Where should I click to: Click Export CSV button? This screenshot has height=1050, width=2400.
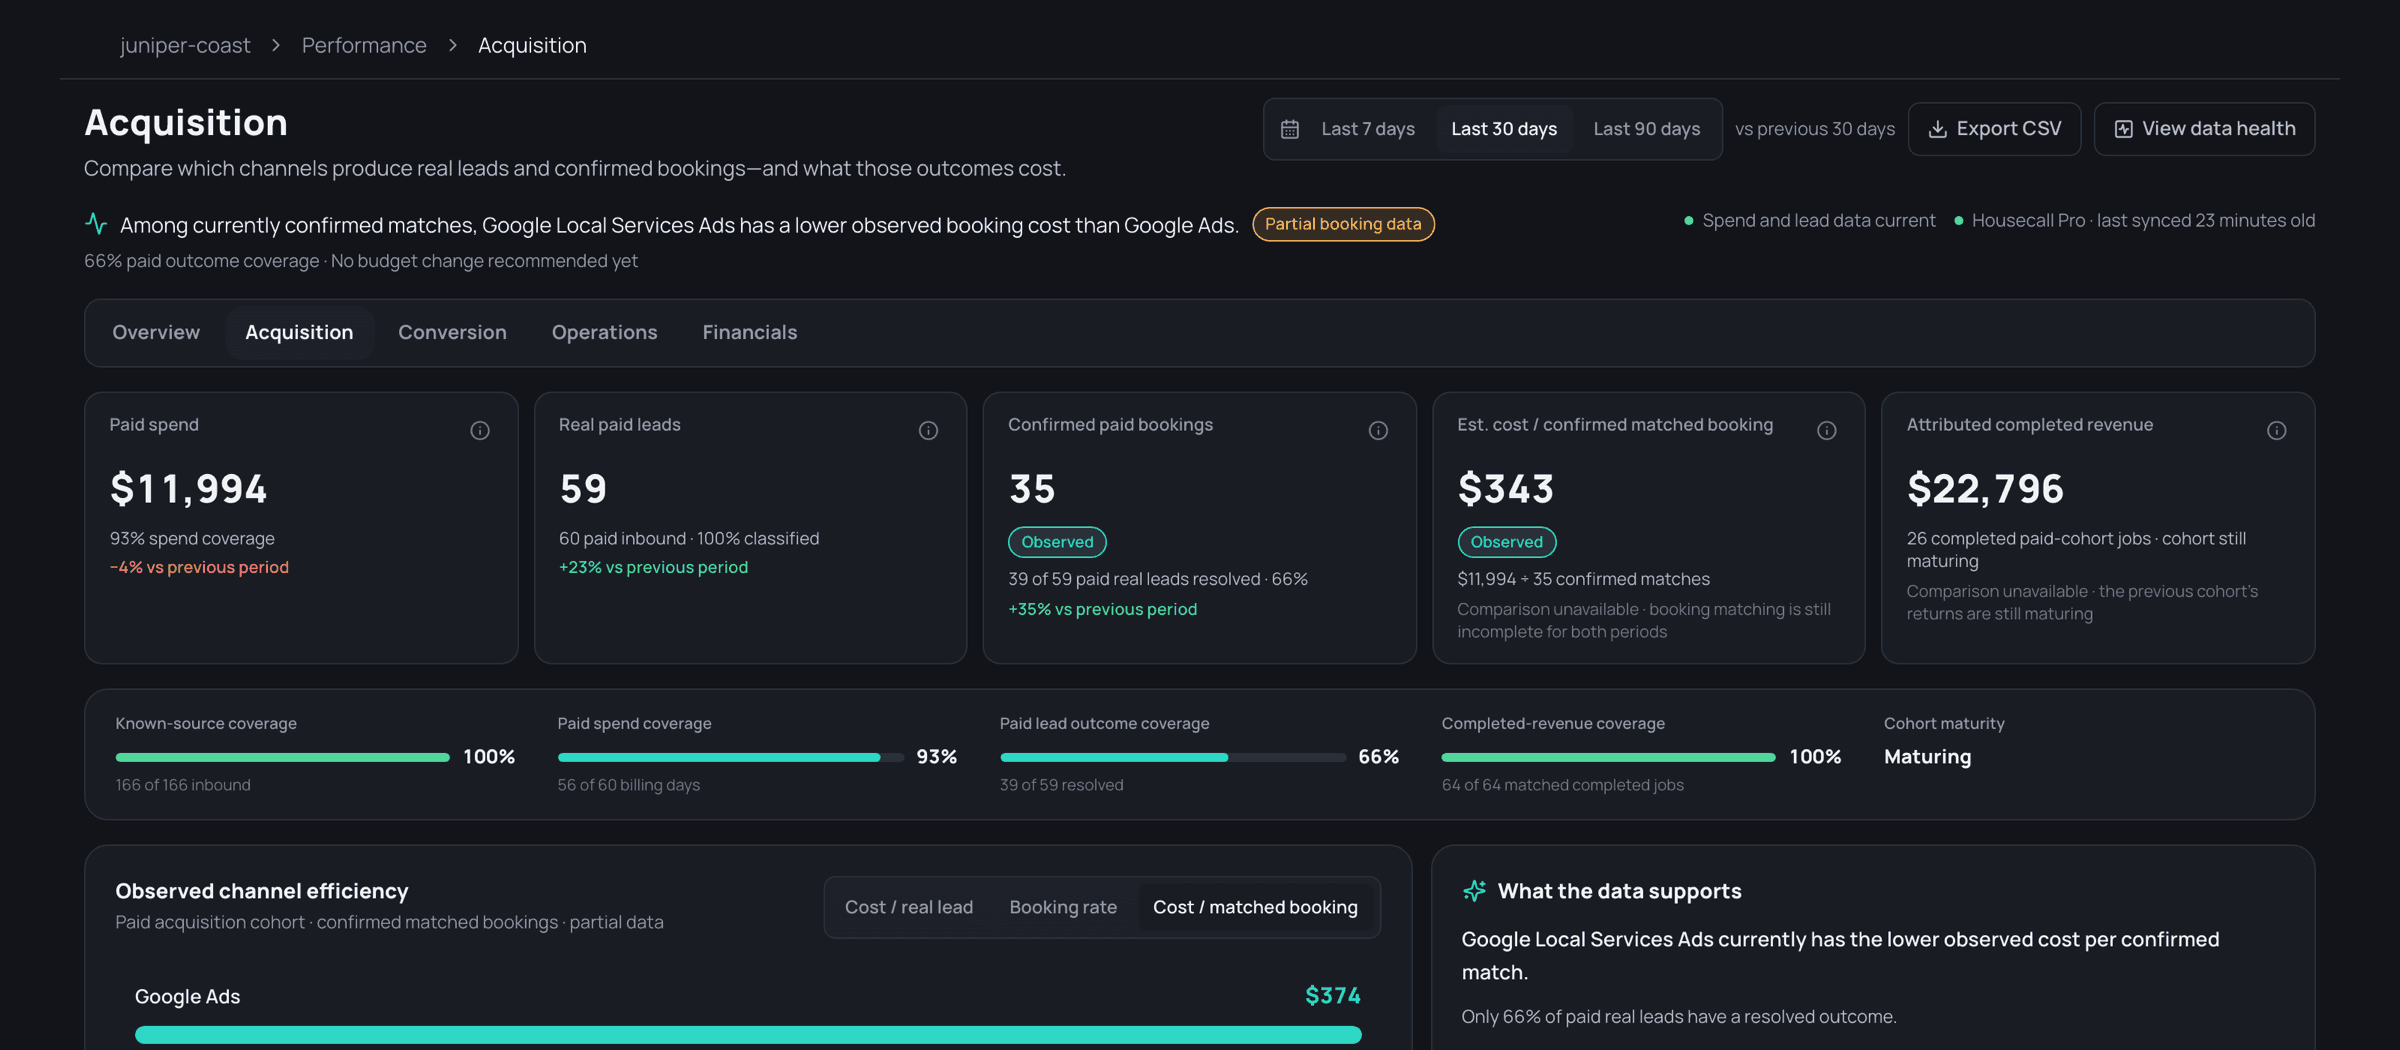[1994, 129]
